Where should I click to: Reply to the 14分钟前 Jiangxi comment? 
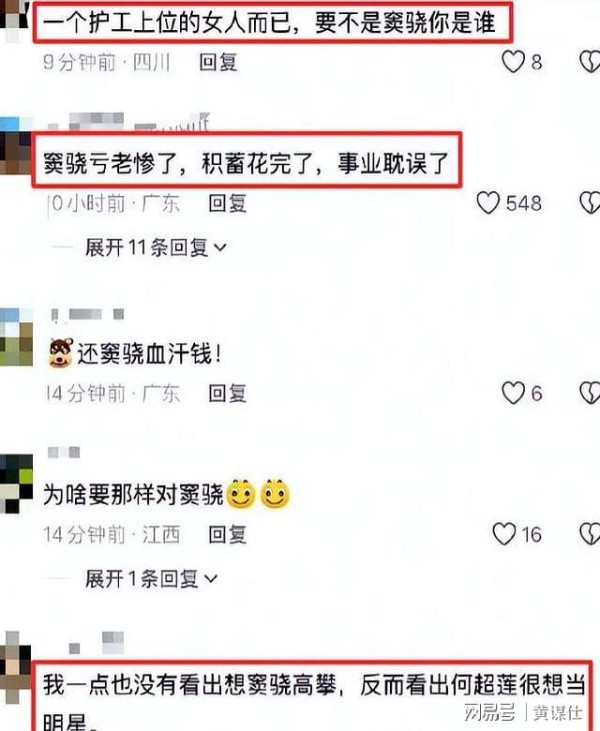coord(228,534)
